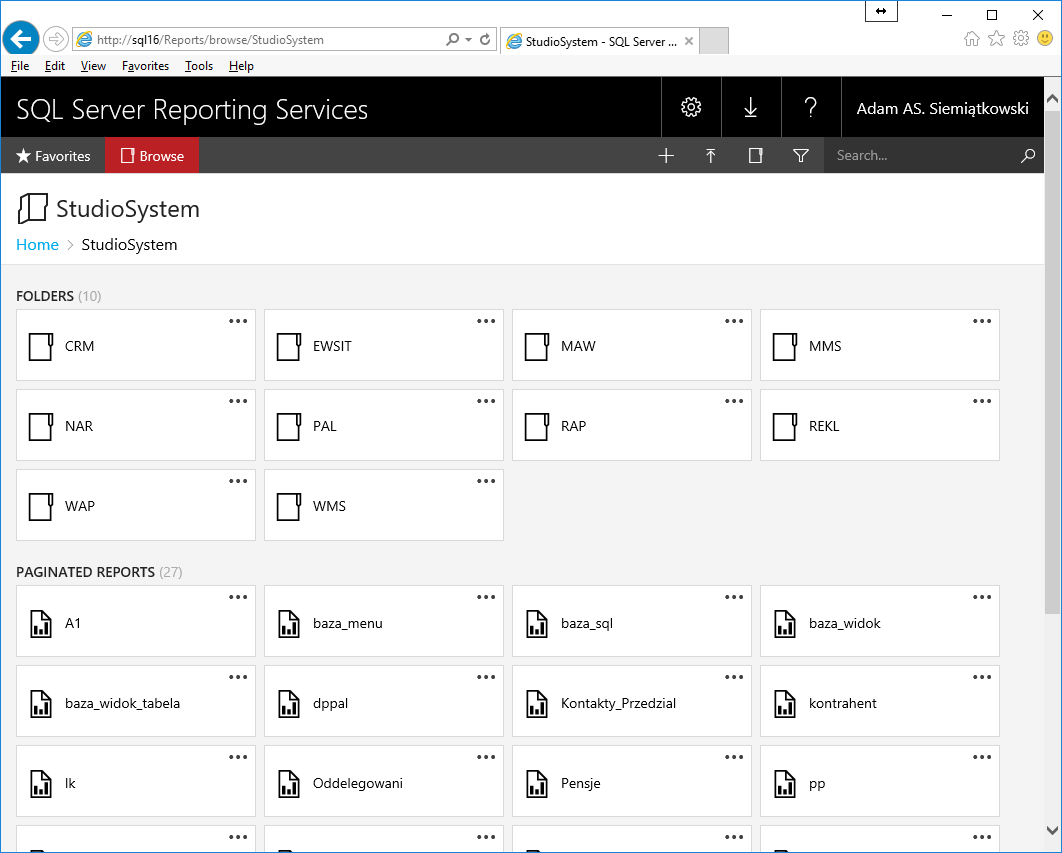Expand the ellipsis menu on WMS folder
Image resolution: width=1062 pixels, height=853 pixels.
point(486,481)
